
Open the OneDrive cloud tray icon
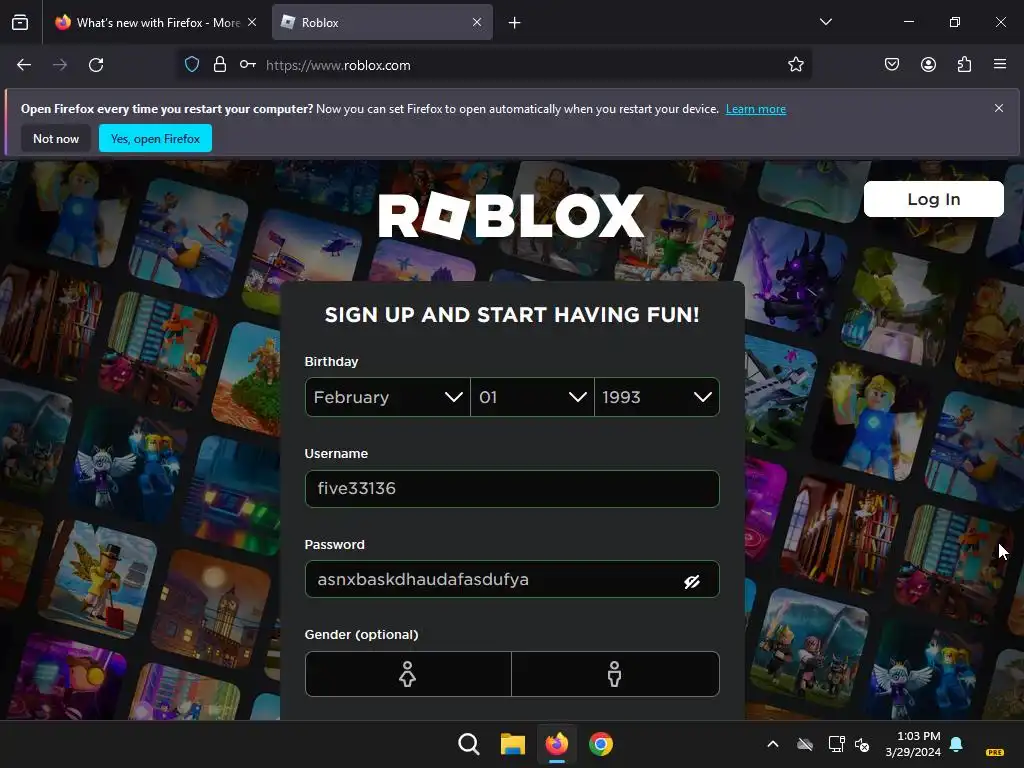[805, 744]
